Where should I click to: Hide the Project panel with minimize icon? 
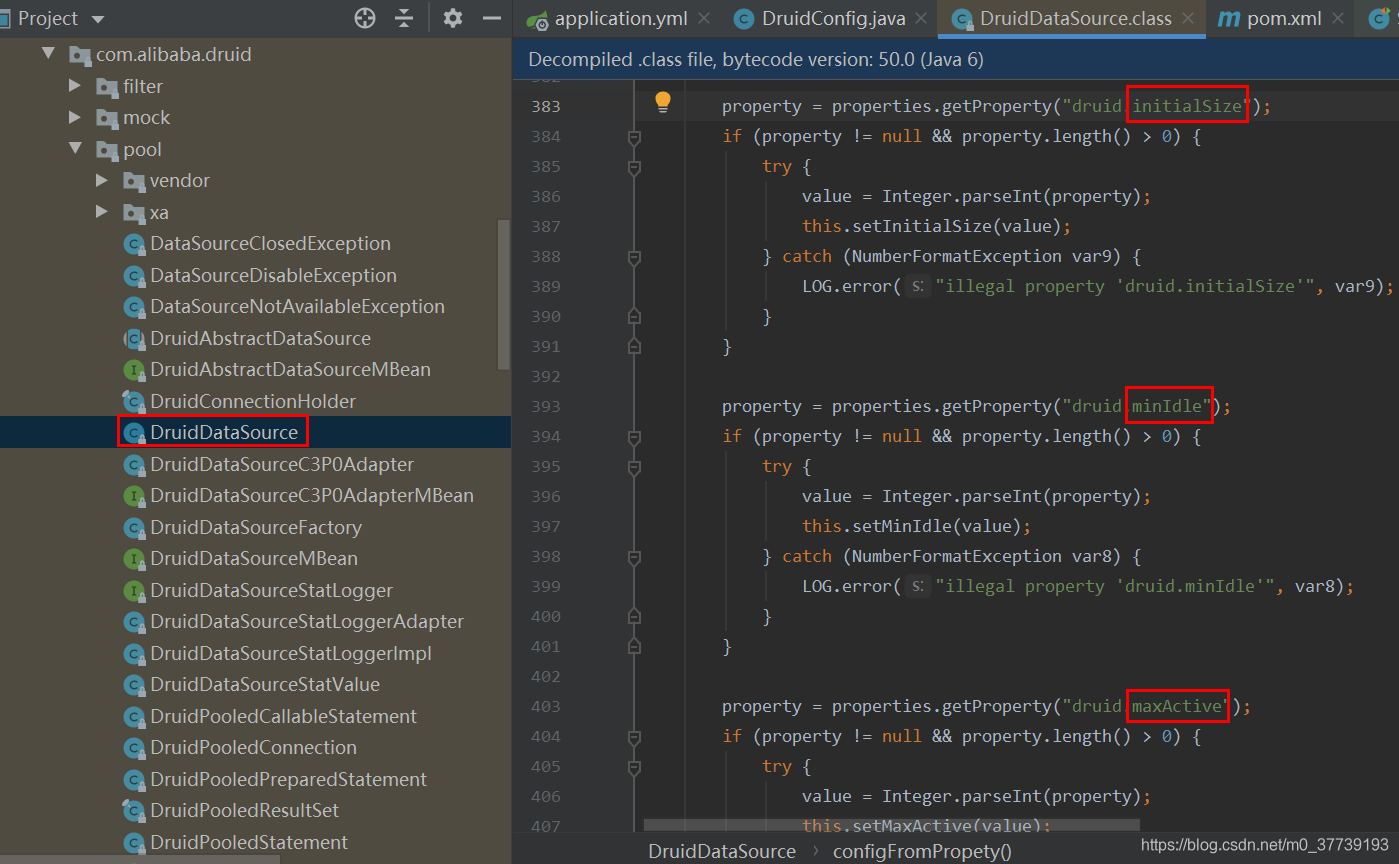(492, 18)
